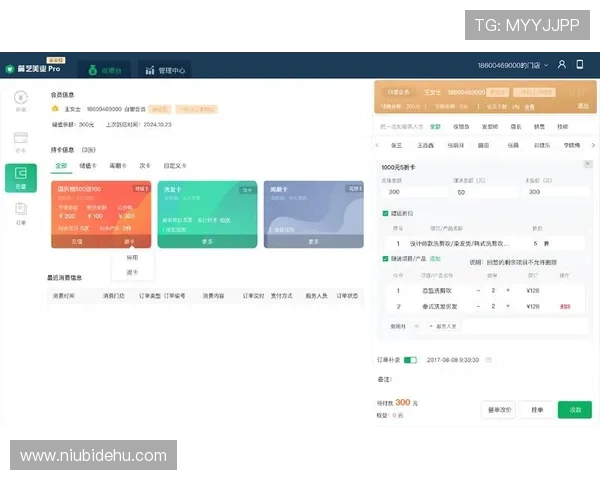Click the 卡售价 input showing 300
The height and width of the screenshot is (480, 600).
[x=557, y=192]
